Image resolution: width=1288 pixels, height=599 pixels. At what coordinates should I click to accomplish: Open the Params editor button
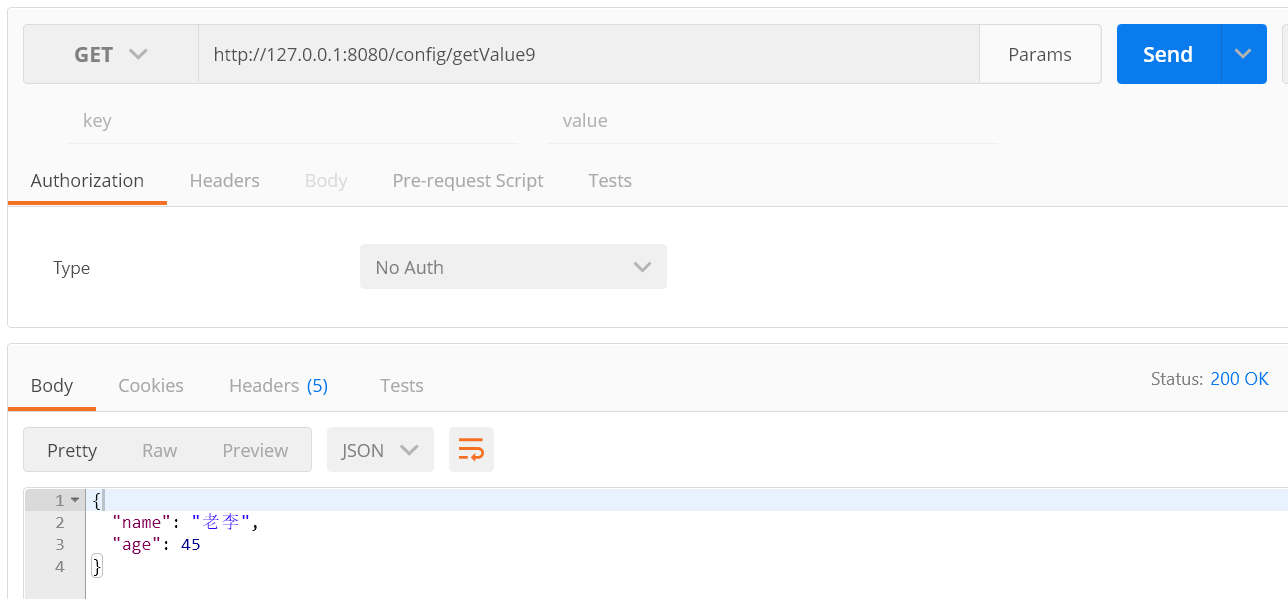[1040, 54]
